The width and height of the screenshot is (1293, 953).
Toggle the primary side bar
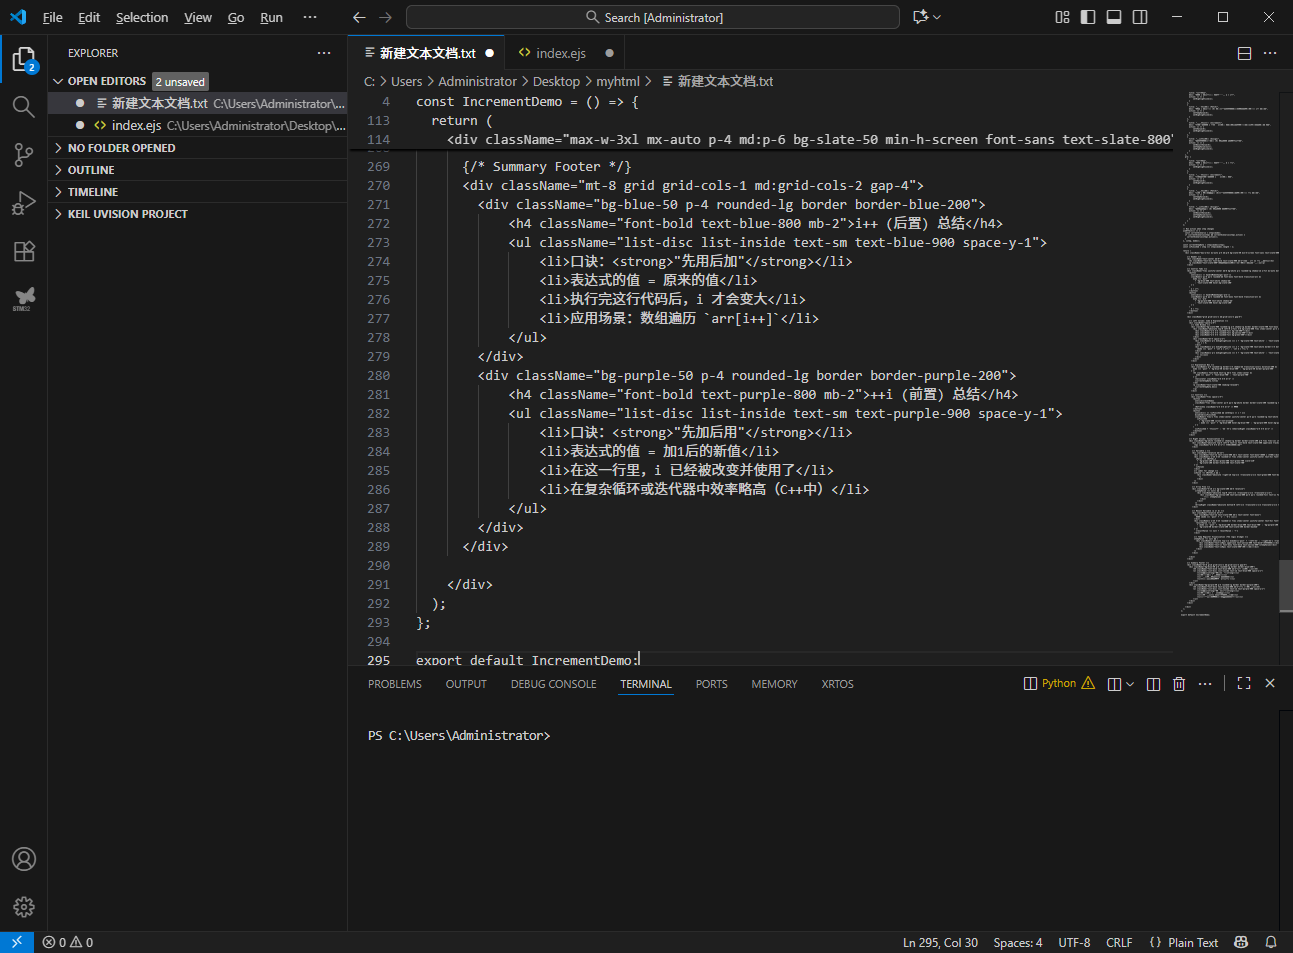(1088, 17)
